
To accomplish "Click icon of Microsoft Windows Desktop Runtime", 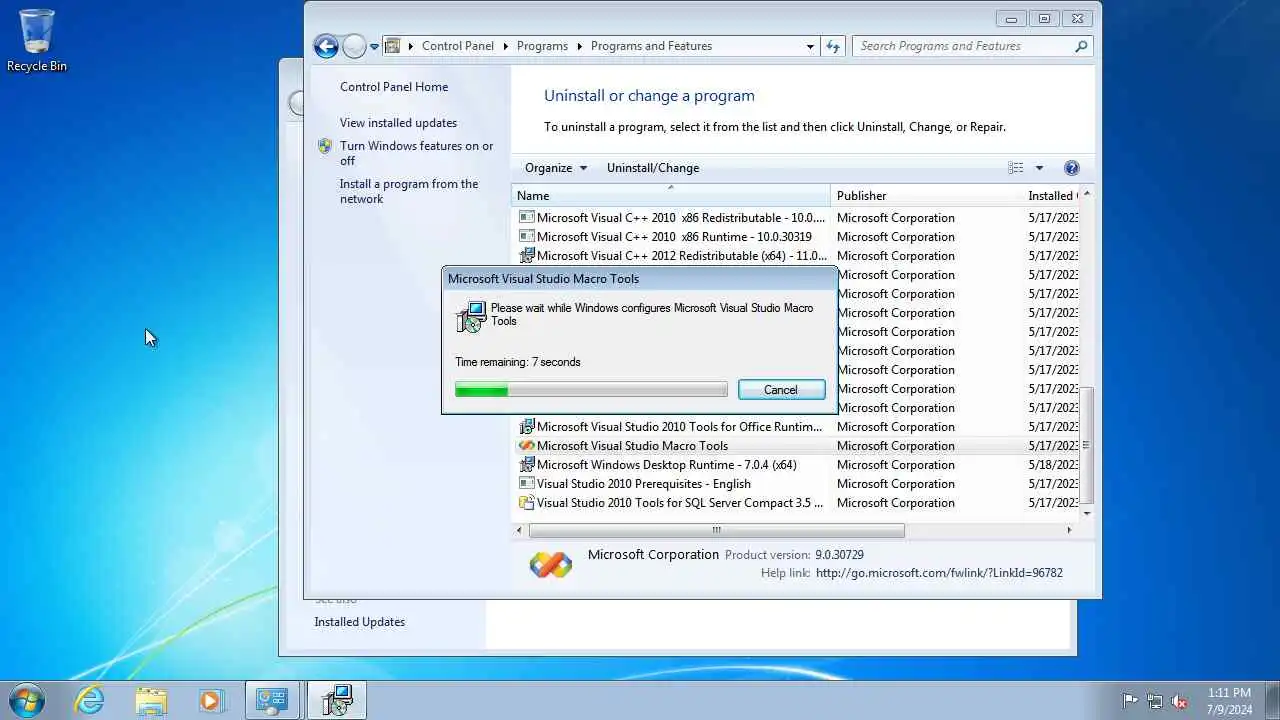I will [526, 465].
